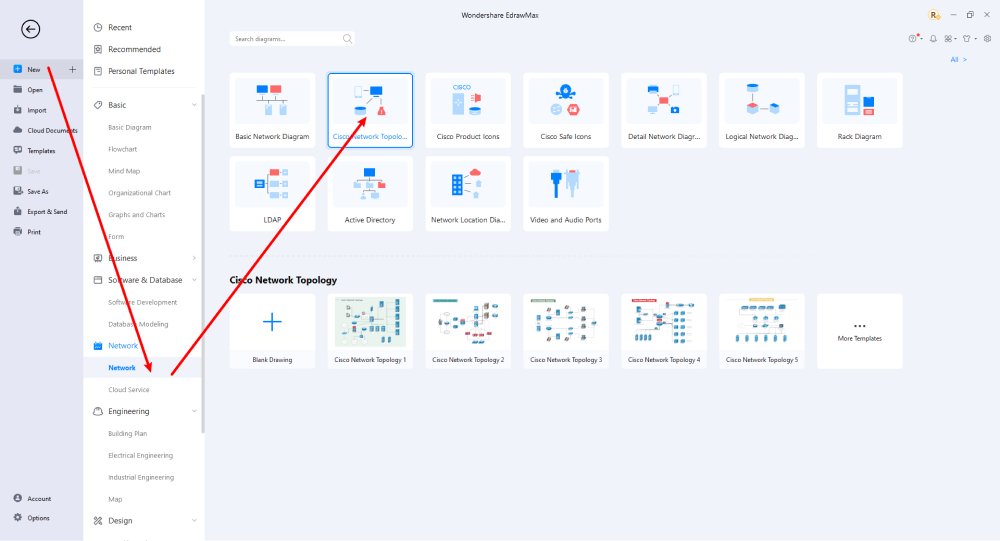Click the search magnifier icon

coord(347,39)
